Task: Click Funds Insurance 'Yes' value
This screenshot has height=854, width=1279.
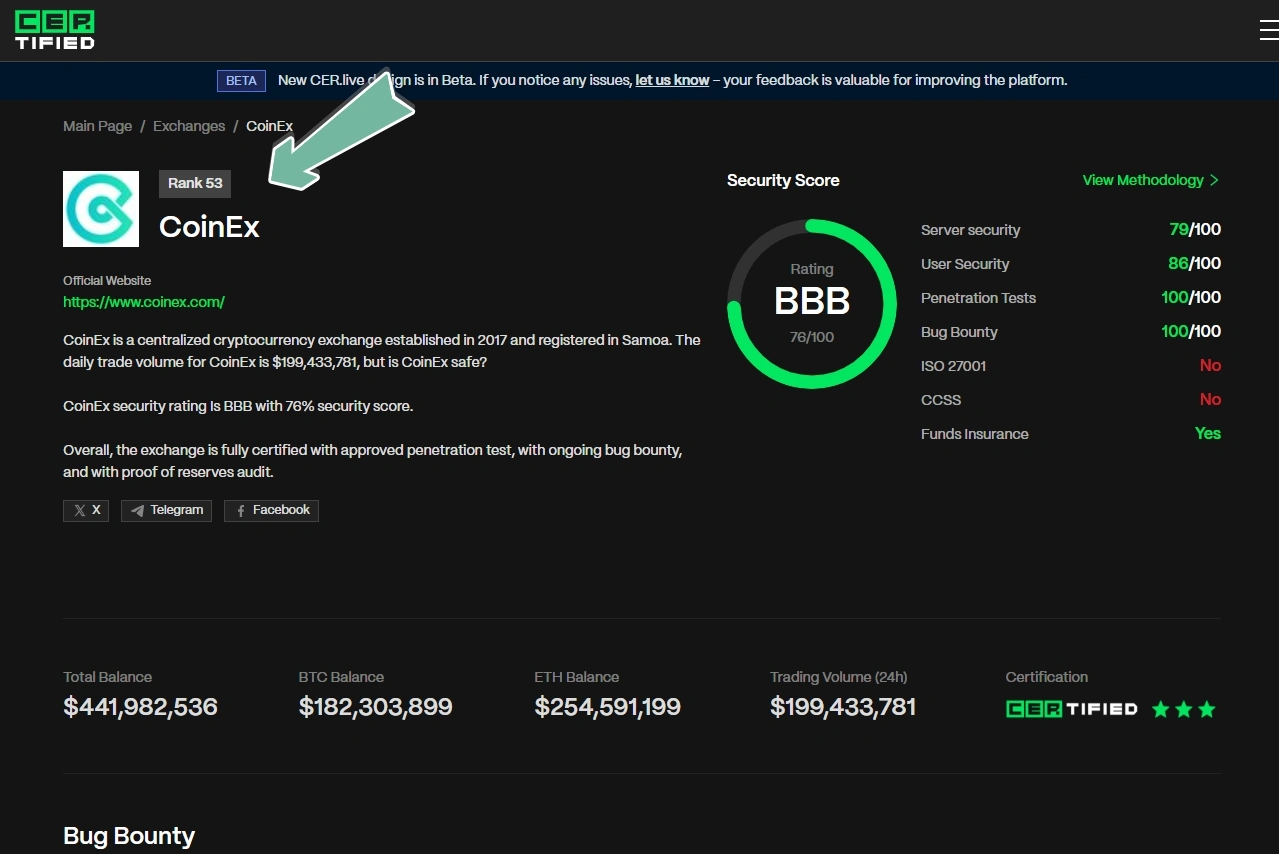Action: tap(1208, 434)
